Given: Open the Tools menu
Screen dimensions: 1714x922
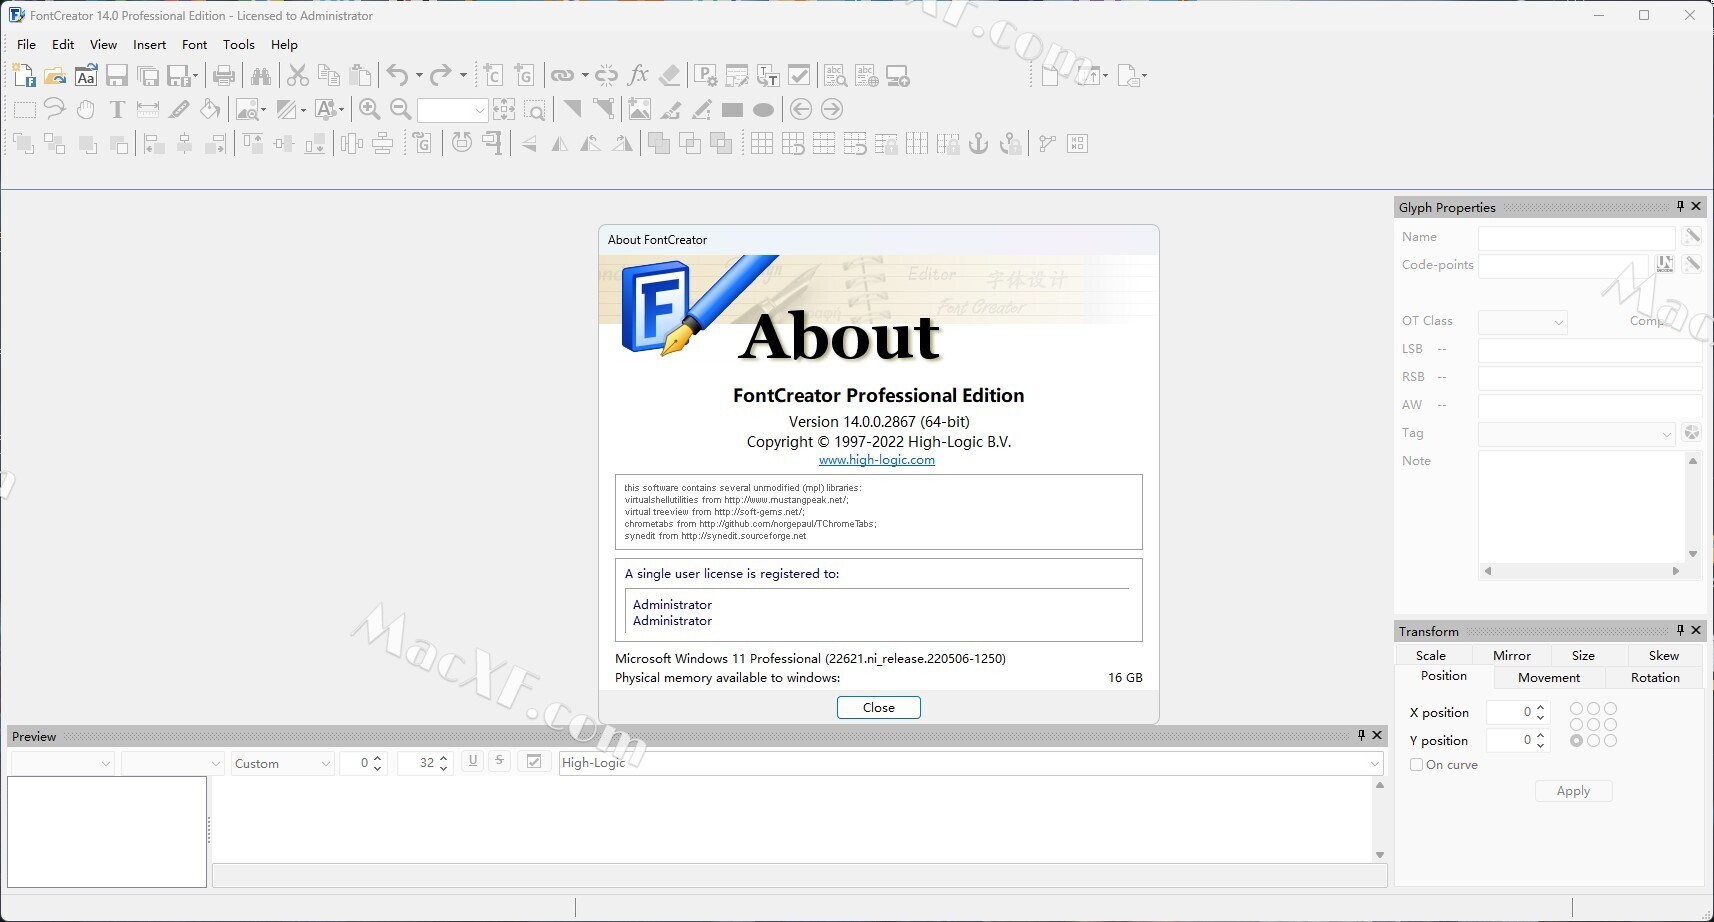Looking at the screenshot, I should tap(238, 45).
